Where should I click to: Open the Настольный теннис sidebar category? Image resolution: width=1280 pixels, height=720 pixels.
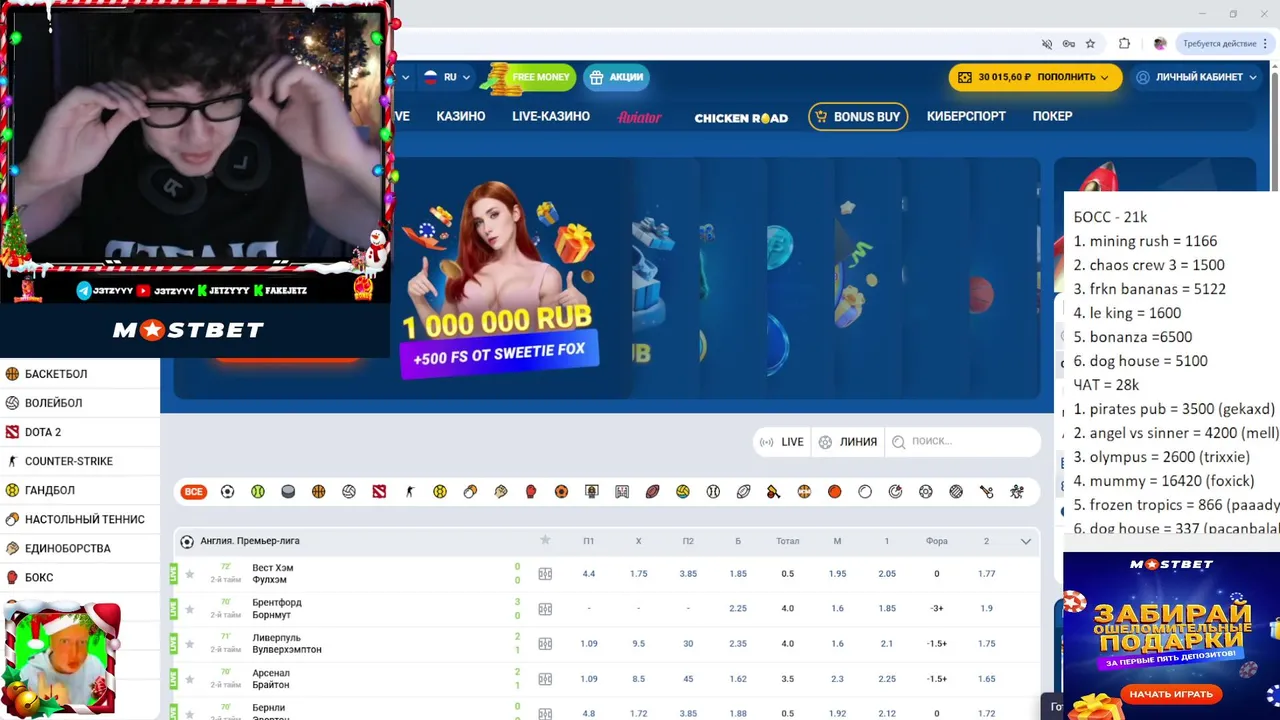coord(80,519)
